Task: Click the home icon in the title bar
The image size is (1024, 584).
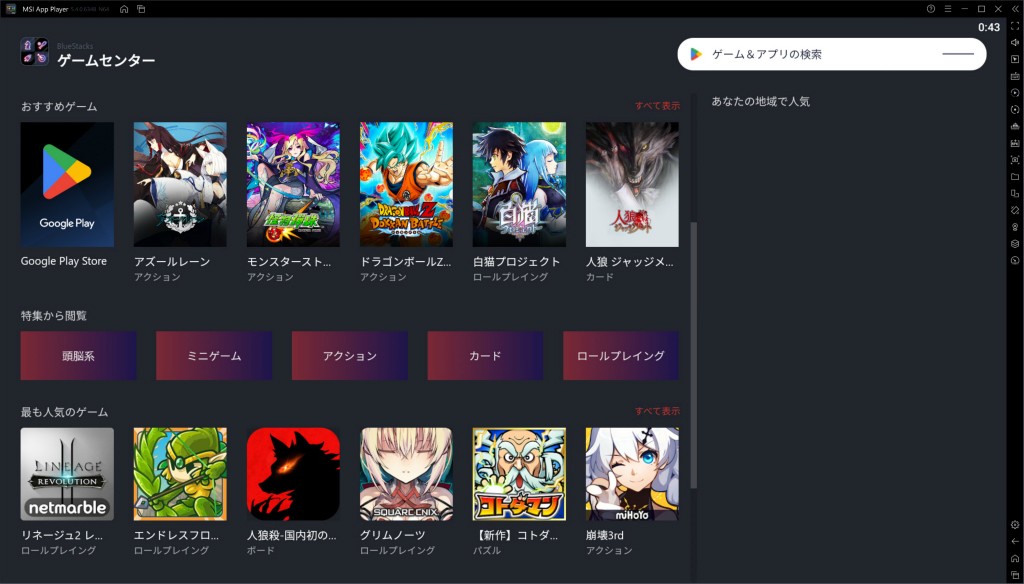Action: pyautogui.click(x=124, y=9)
